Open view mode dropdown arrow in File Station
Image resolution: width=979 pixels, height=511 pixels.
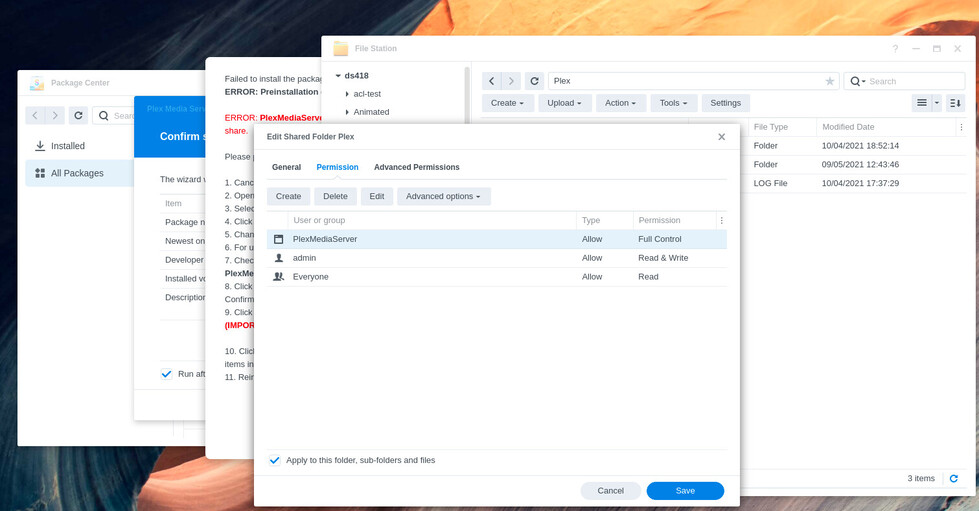click(937, 103)
